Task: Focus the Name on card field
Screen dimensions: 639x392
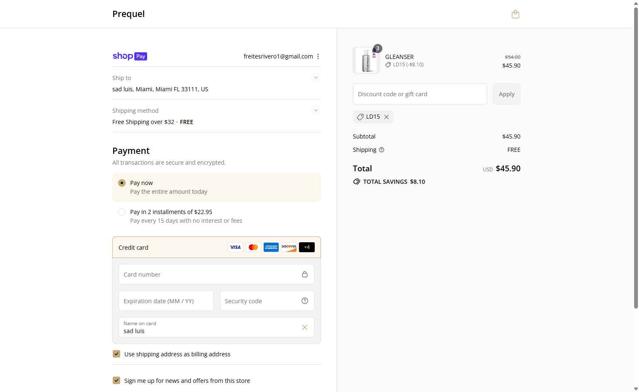Action: click(x=216, y=327)
